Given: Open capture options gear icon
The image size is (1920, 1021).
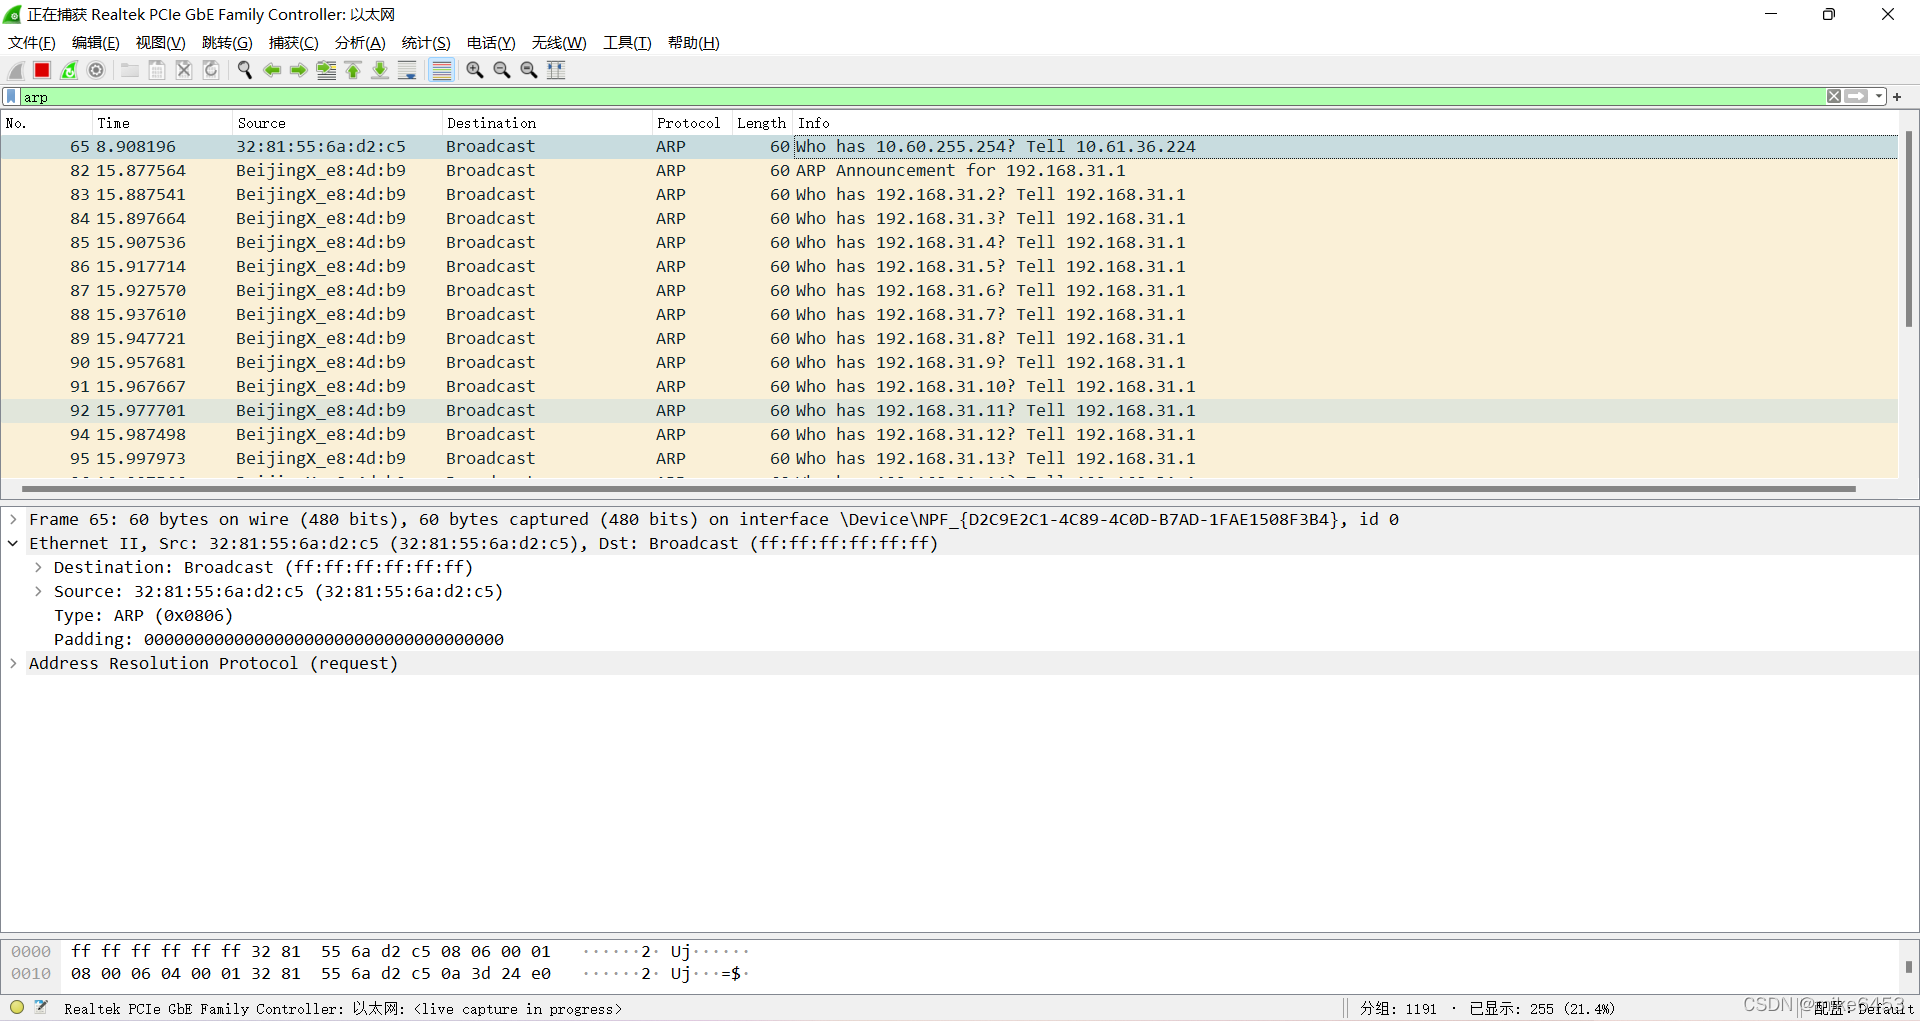Looking at the screenshot, I should tap(96, 70).
